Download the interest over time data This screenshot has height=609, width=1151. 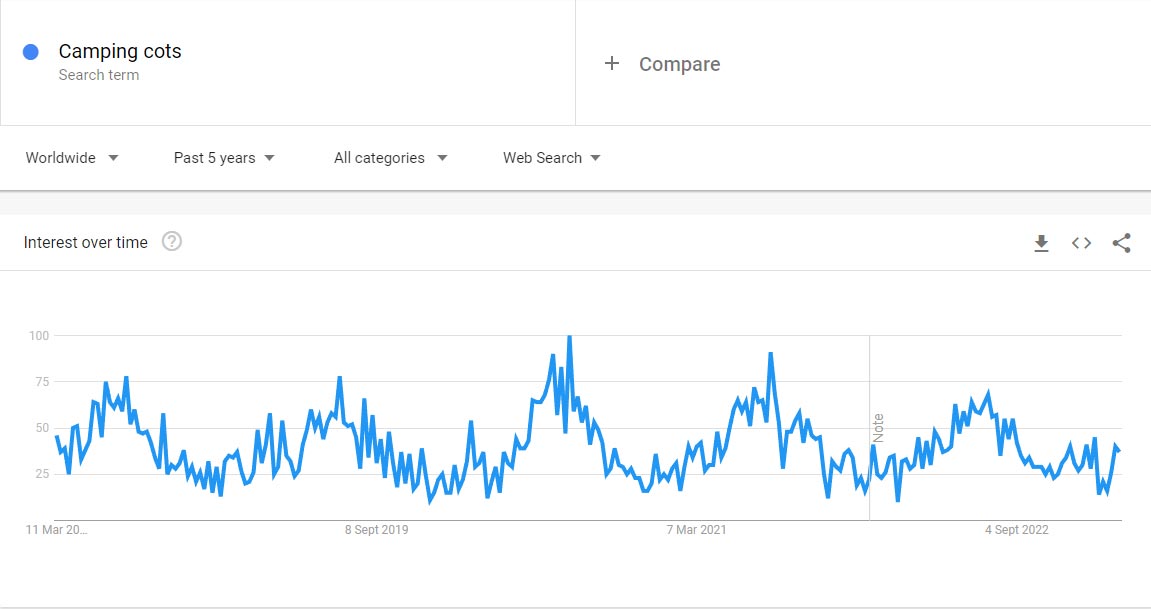point(1041,243)
